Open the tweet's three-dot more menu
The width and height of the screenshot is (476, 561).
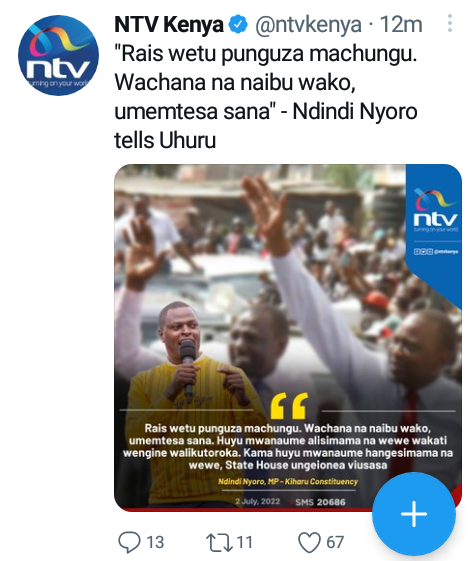click(450, 23)
